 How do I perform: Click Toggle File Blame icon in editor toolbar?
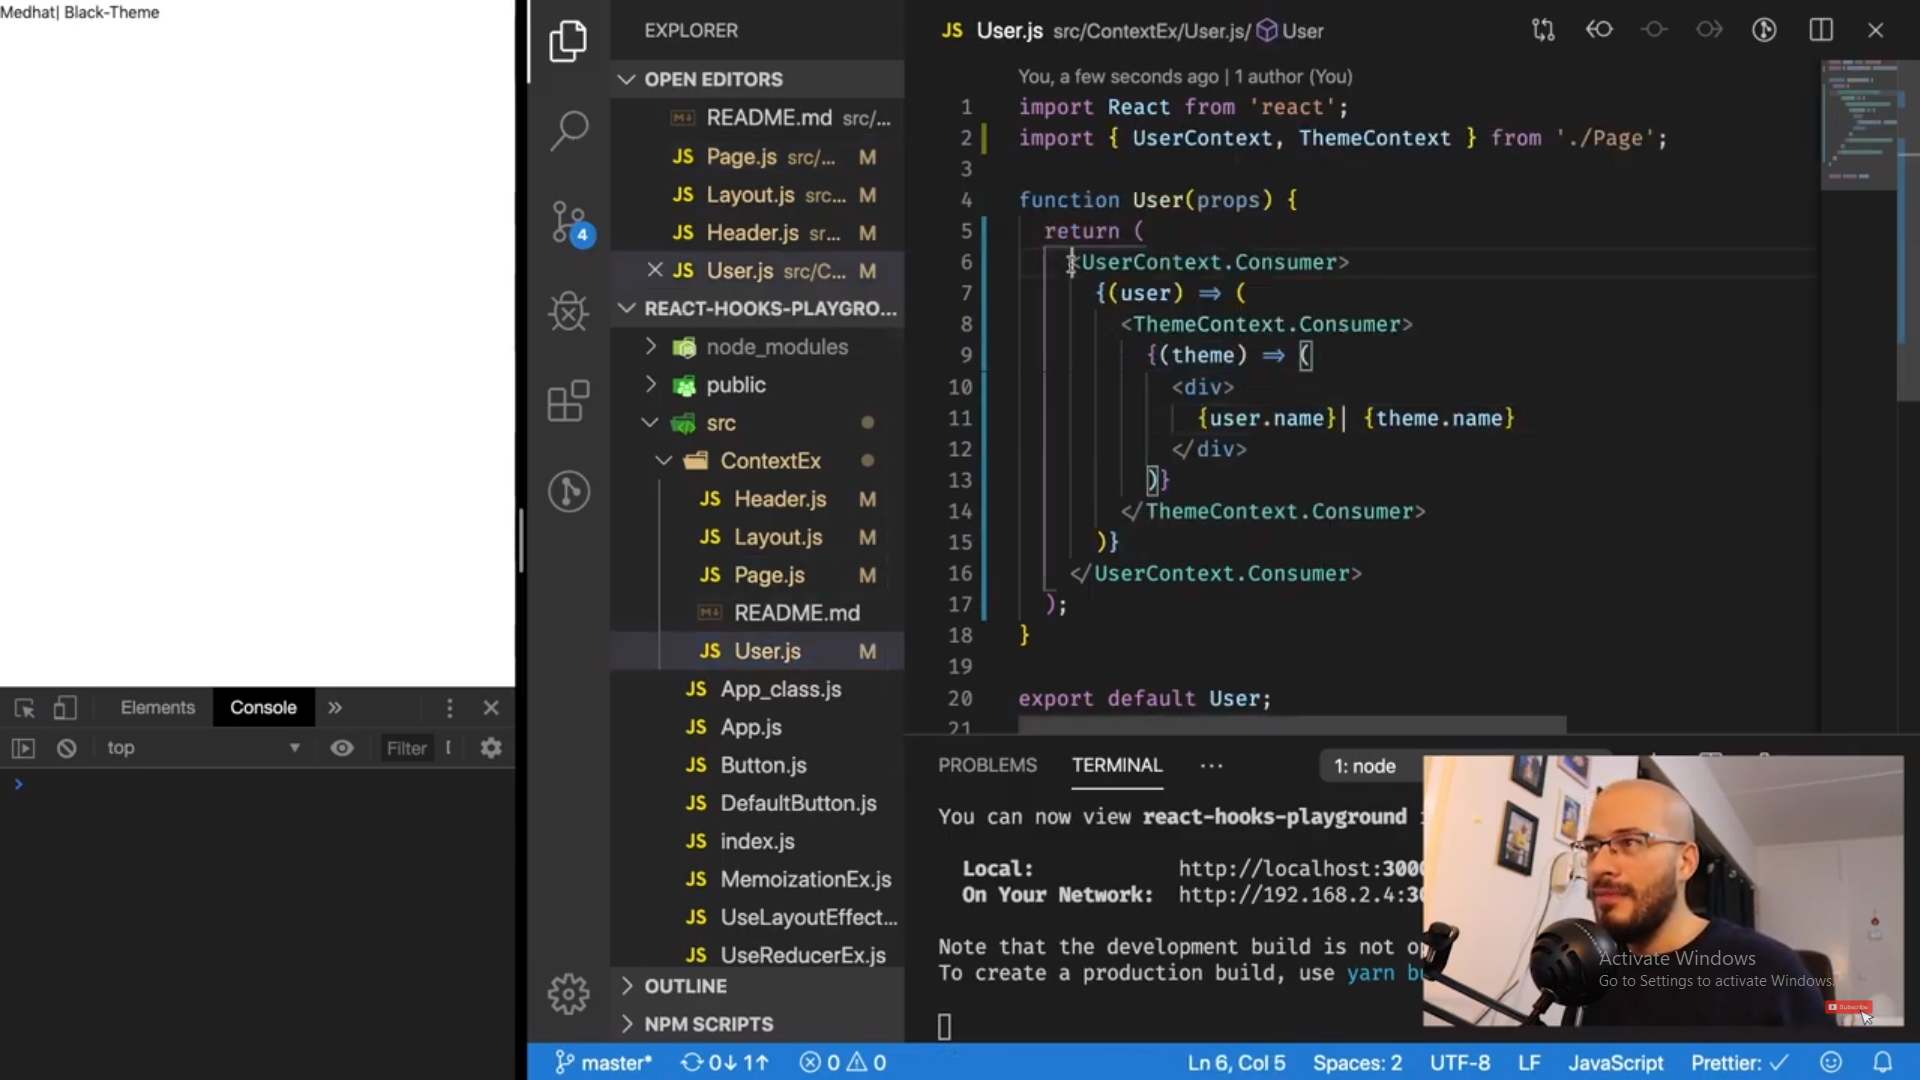[x=1764, y=30]
